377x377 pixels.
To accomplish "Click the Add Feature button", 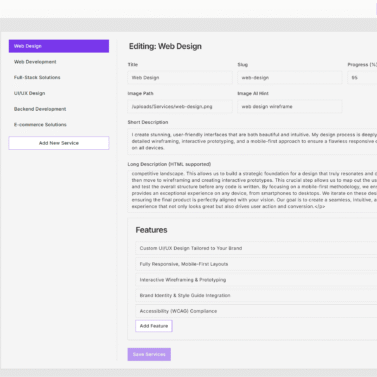I will (154, 326).
